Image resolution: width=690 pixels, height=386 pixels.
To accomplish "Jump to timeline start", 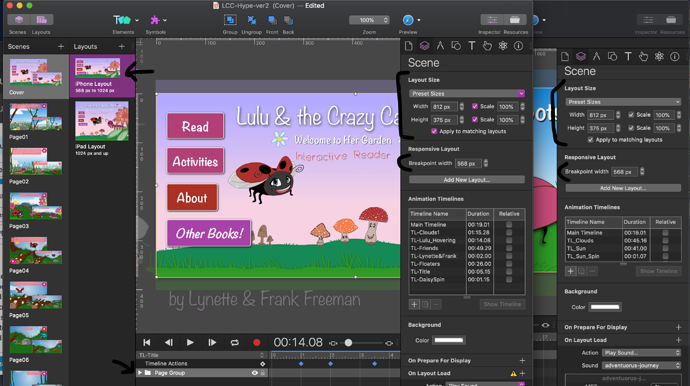I will (147, 342).
